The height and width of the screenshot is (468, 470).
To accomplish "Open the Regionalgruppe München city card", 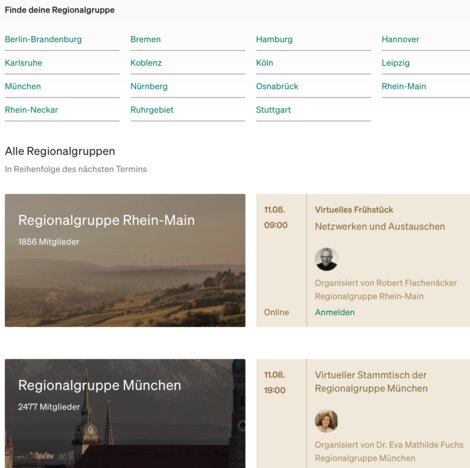I will (x=125, y=413).
